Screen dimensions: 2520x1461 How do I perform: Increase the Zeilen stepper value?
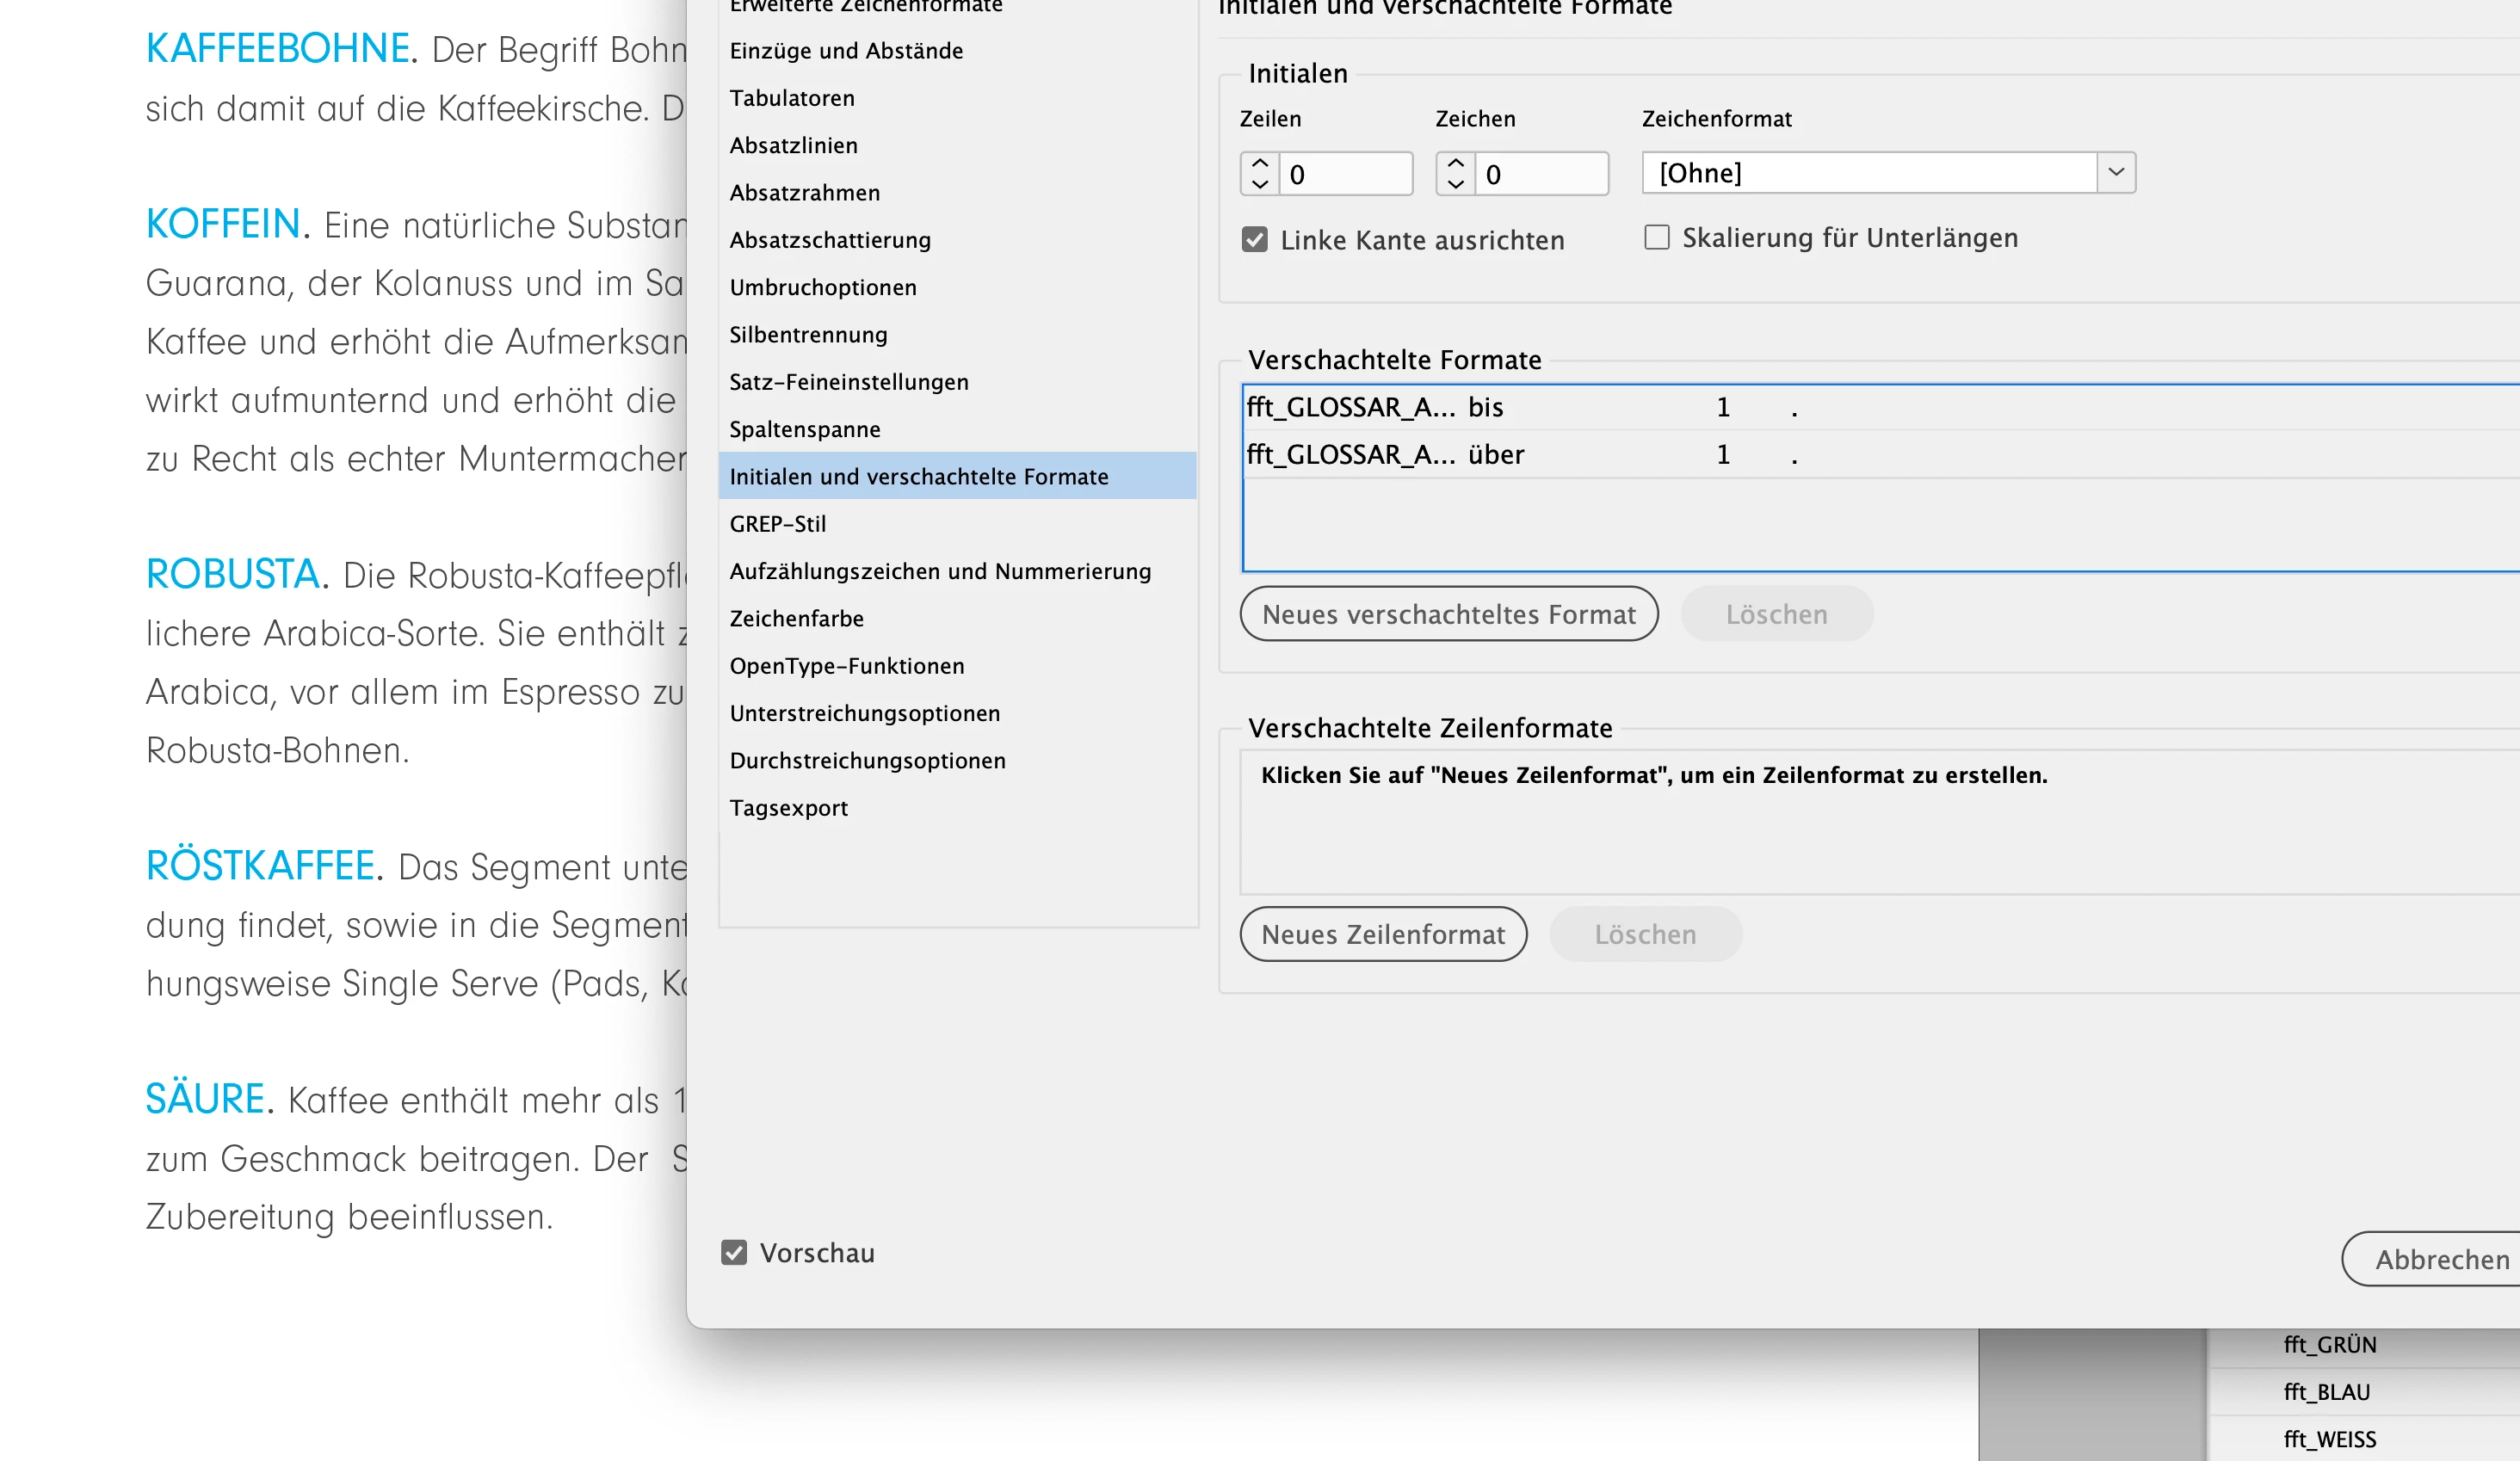click(1259, 163)
